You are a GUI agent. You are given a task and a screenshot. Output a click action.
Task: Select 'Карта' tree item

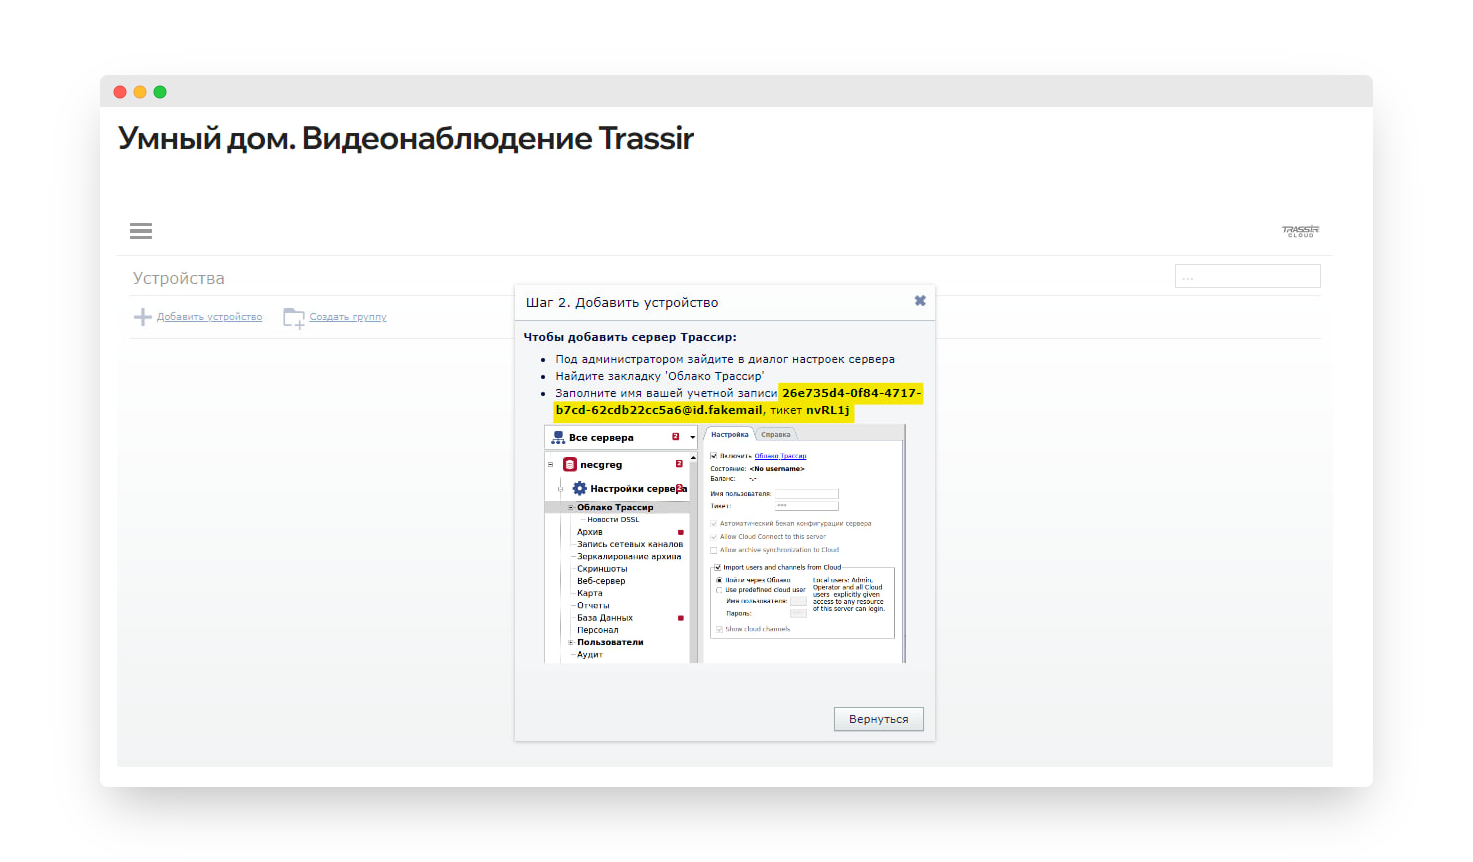click(590, 593)
